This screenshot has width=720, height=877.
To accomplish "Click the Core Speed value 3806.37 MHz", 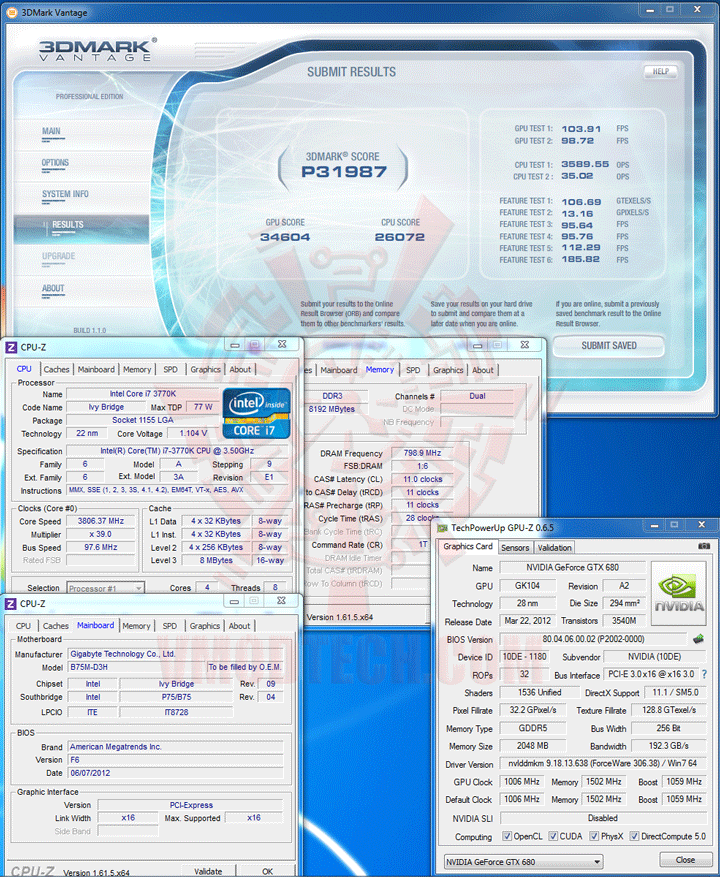I will (x=101, y=521).
